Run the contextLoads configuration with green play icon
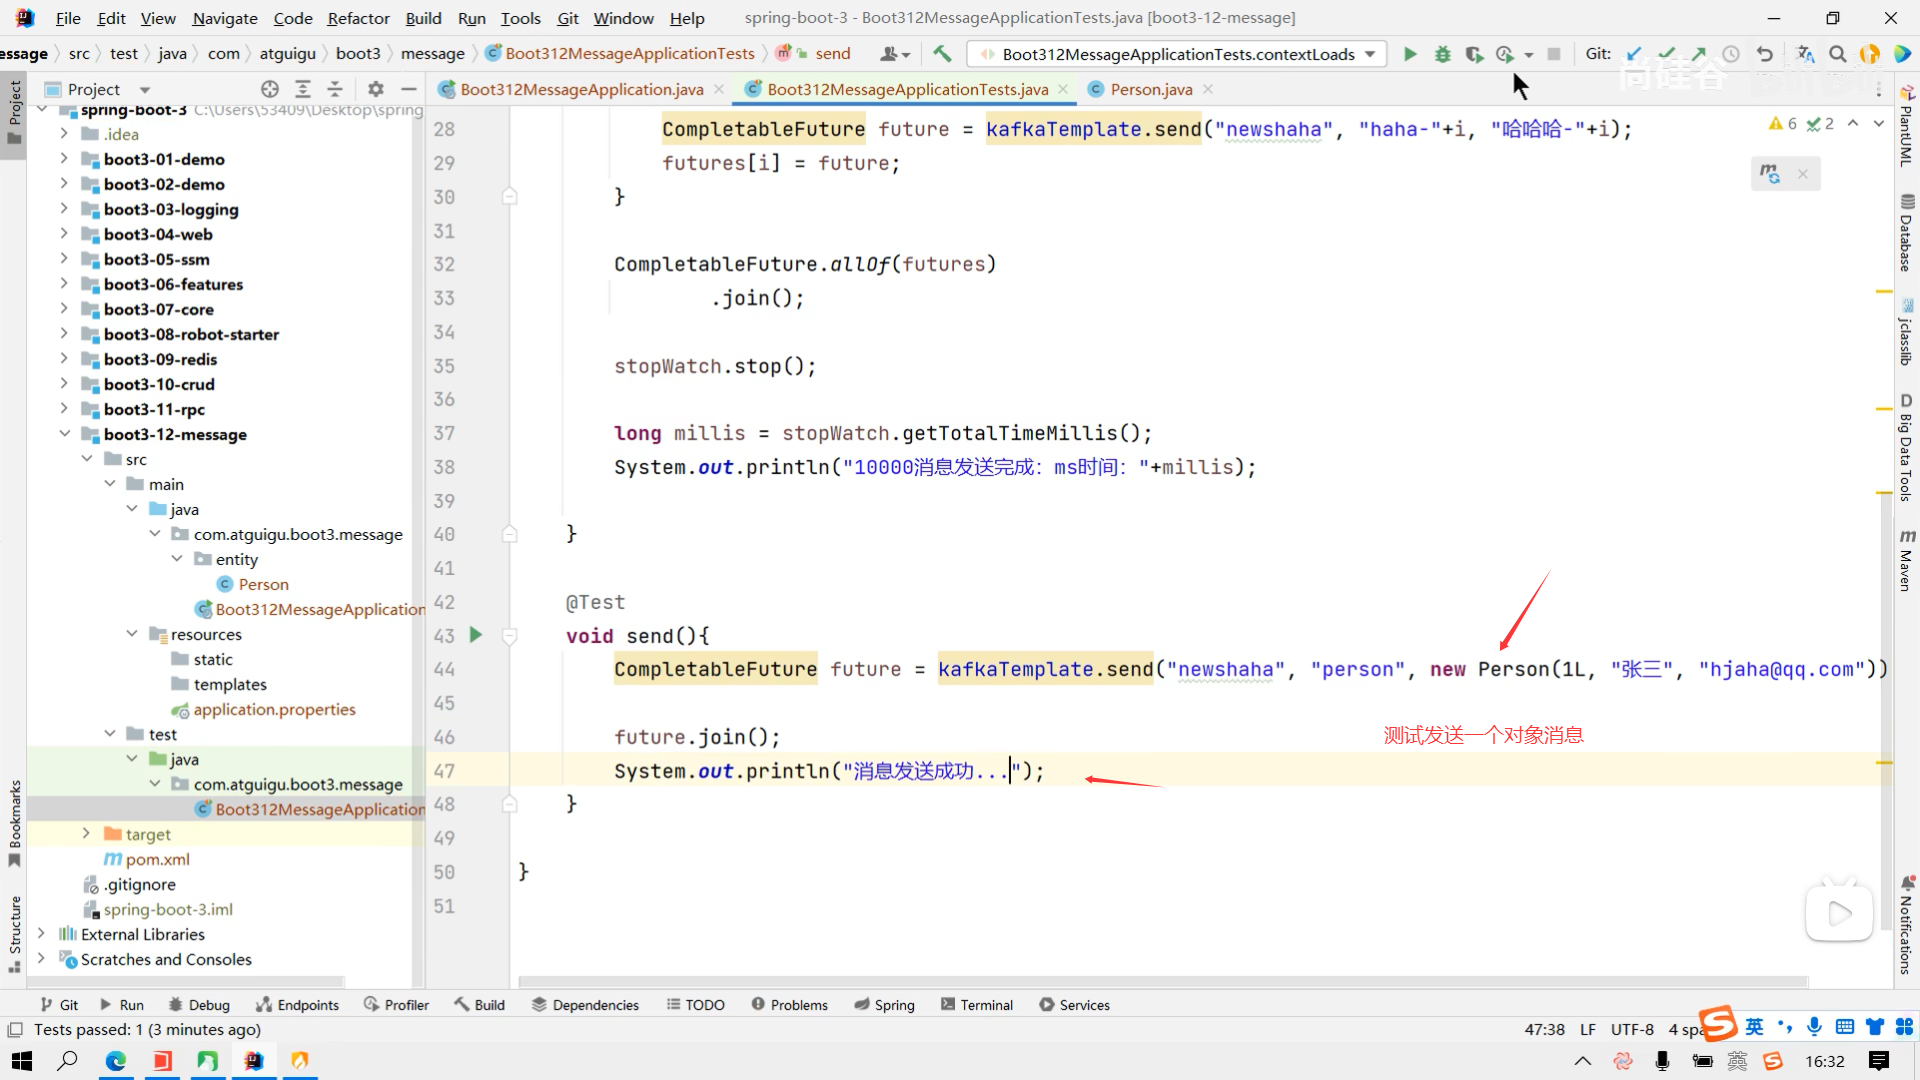This screenshot has height=1080, width=1920. point(1410,54)
